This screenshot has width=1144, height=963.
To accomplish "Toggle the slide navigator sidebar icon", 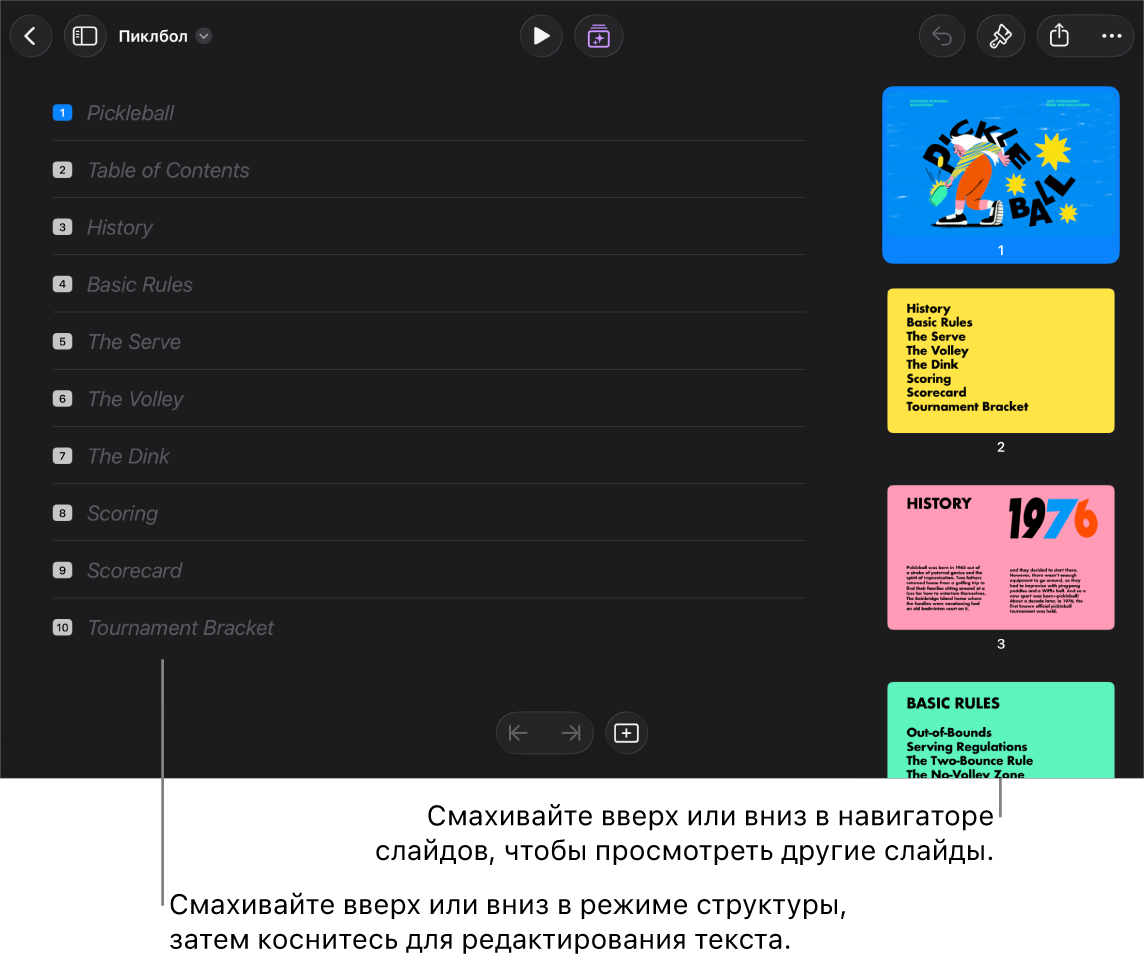I will point(85,36).
